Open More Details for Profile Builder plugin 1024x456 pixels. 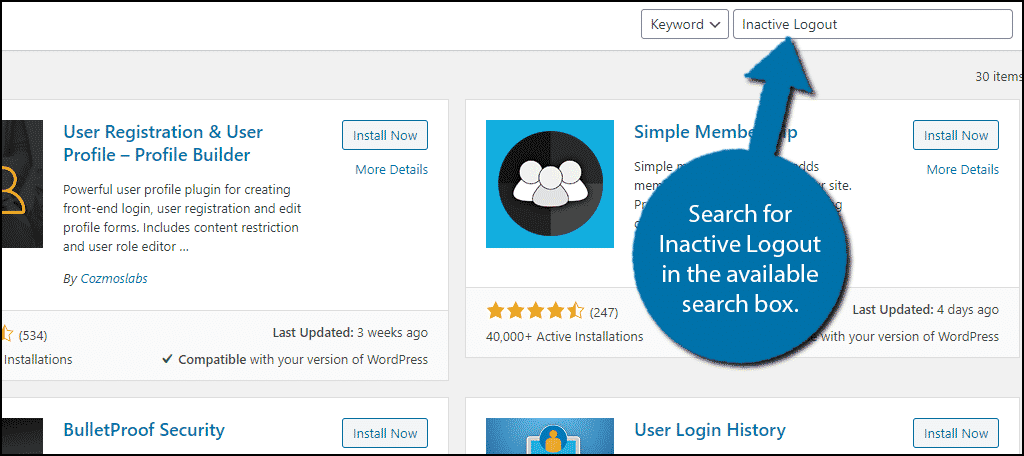391,169
